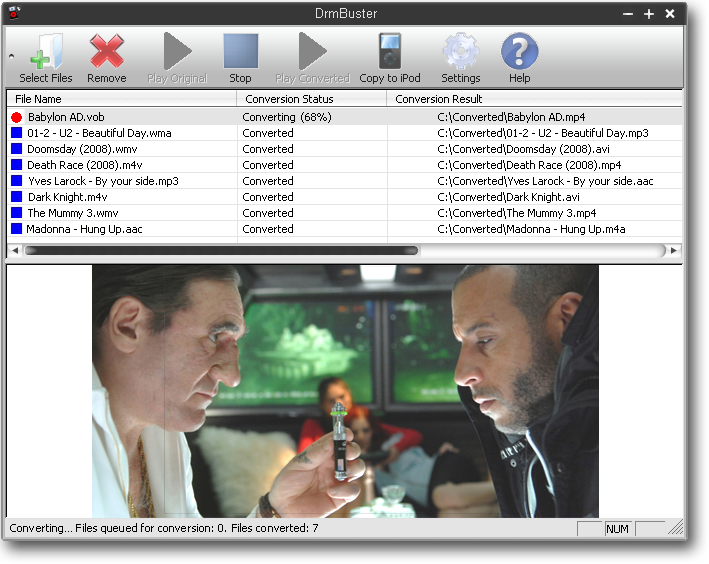Click result path C:\Converted\Death Race (2008).mp4
The width and height of the screenshot is (709, 564).
tap(529, 165)
